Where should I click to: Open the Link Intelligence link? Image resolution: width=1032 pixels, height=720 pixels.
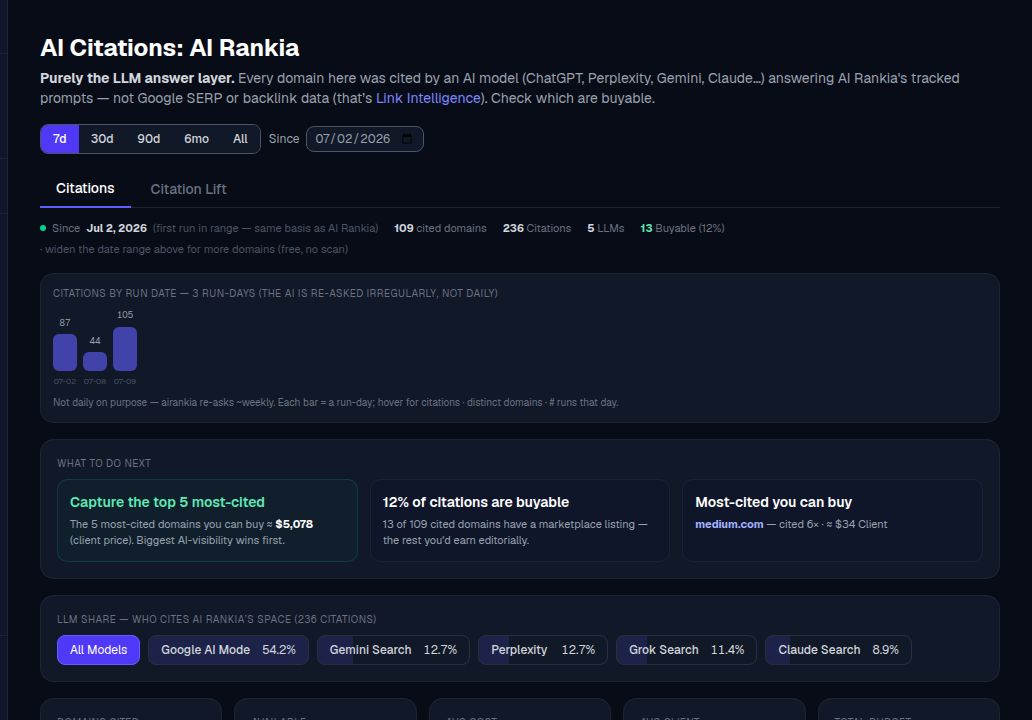[428, 98]
